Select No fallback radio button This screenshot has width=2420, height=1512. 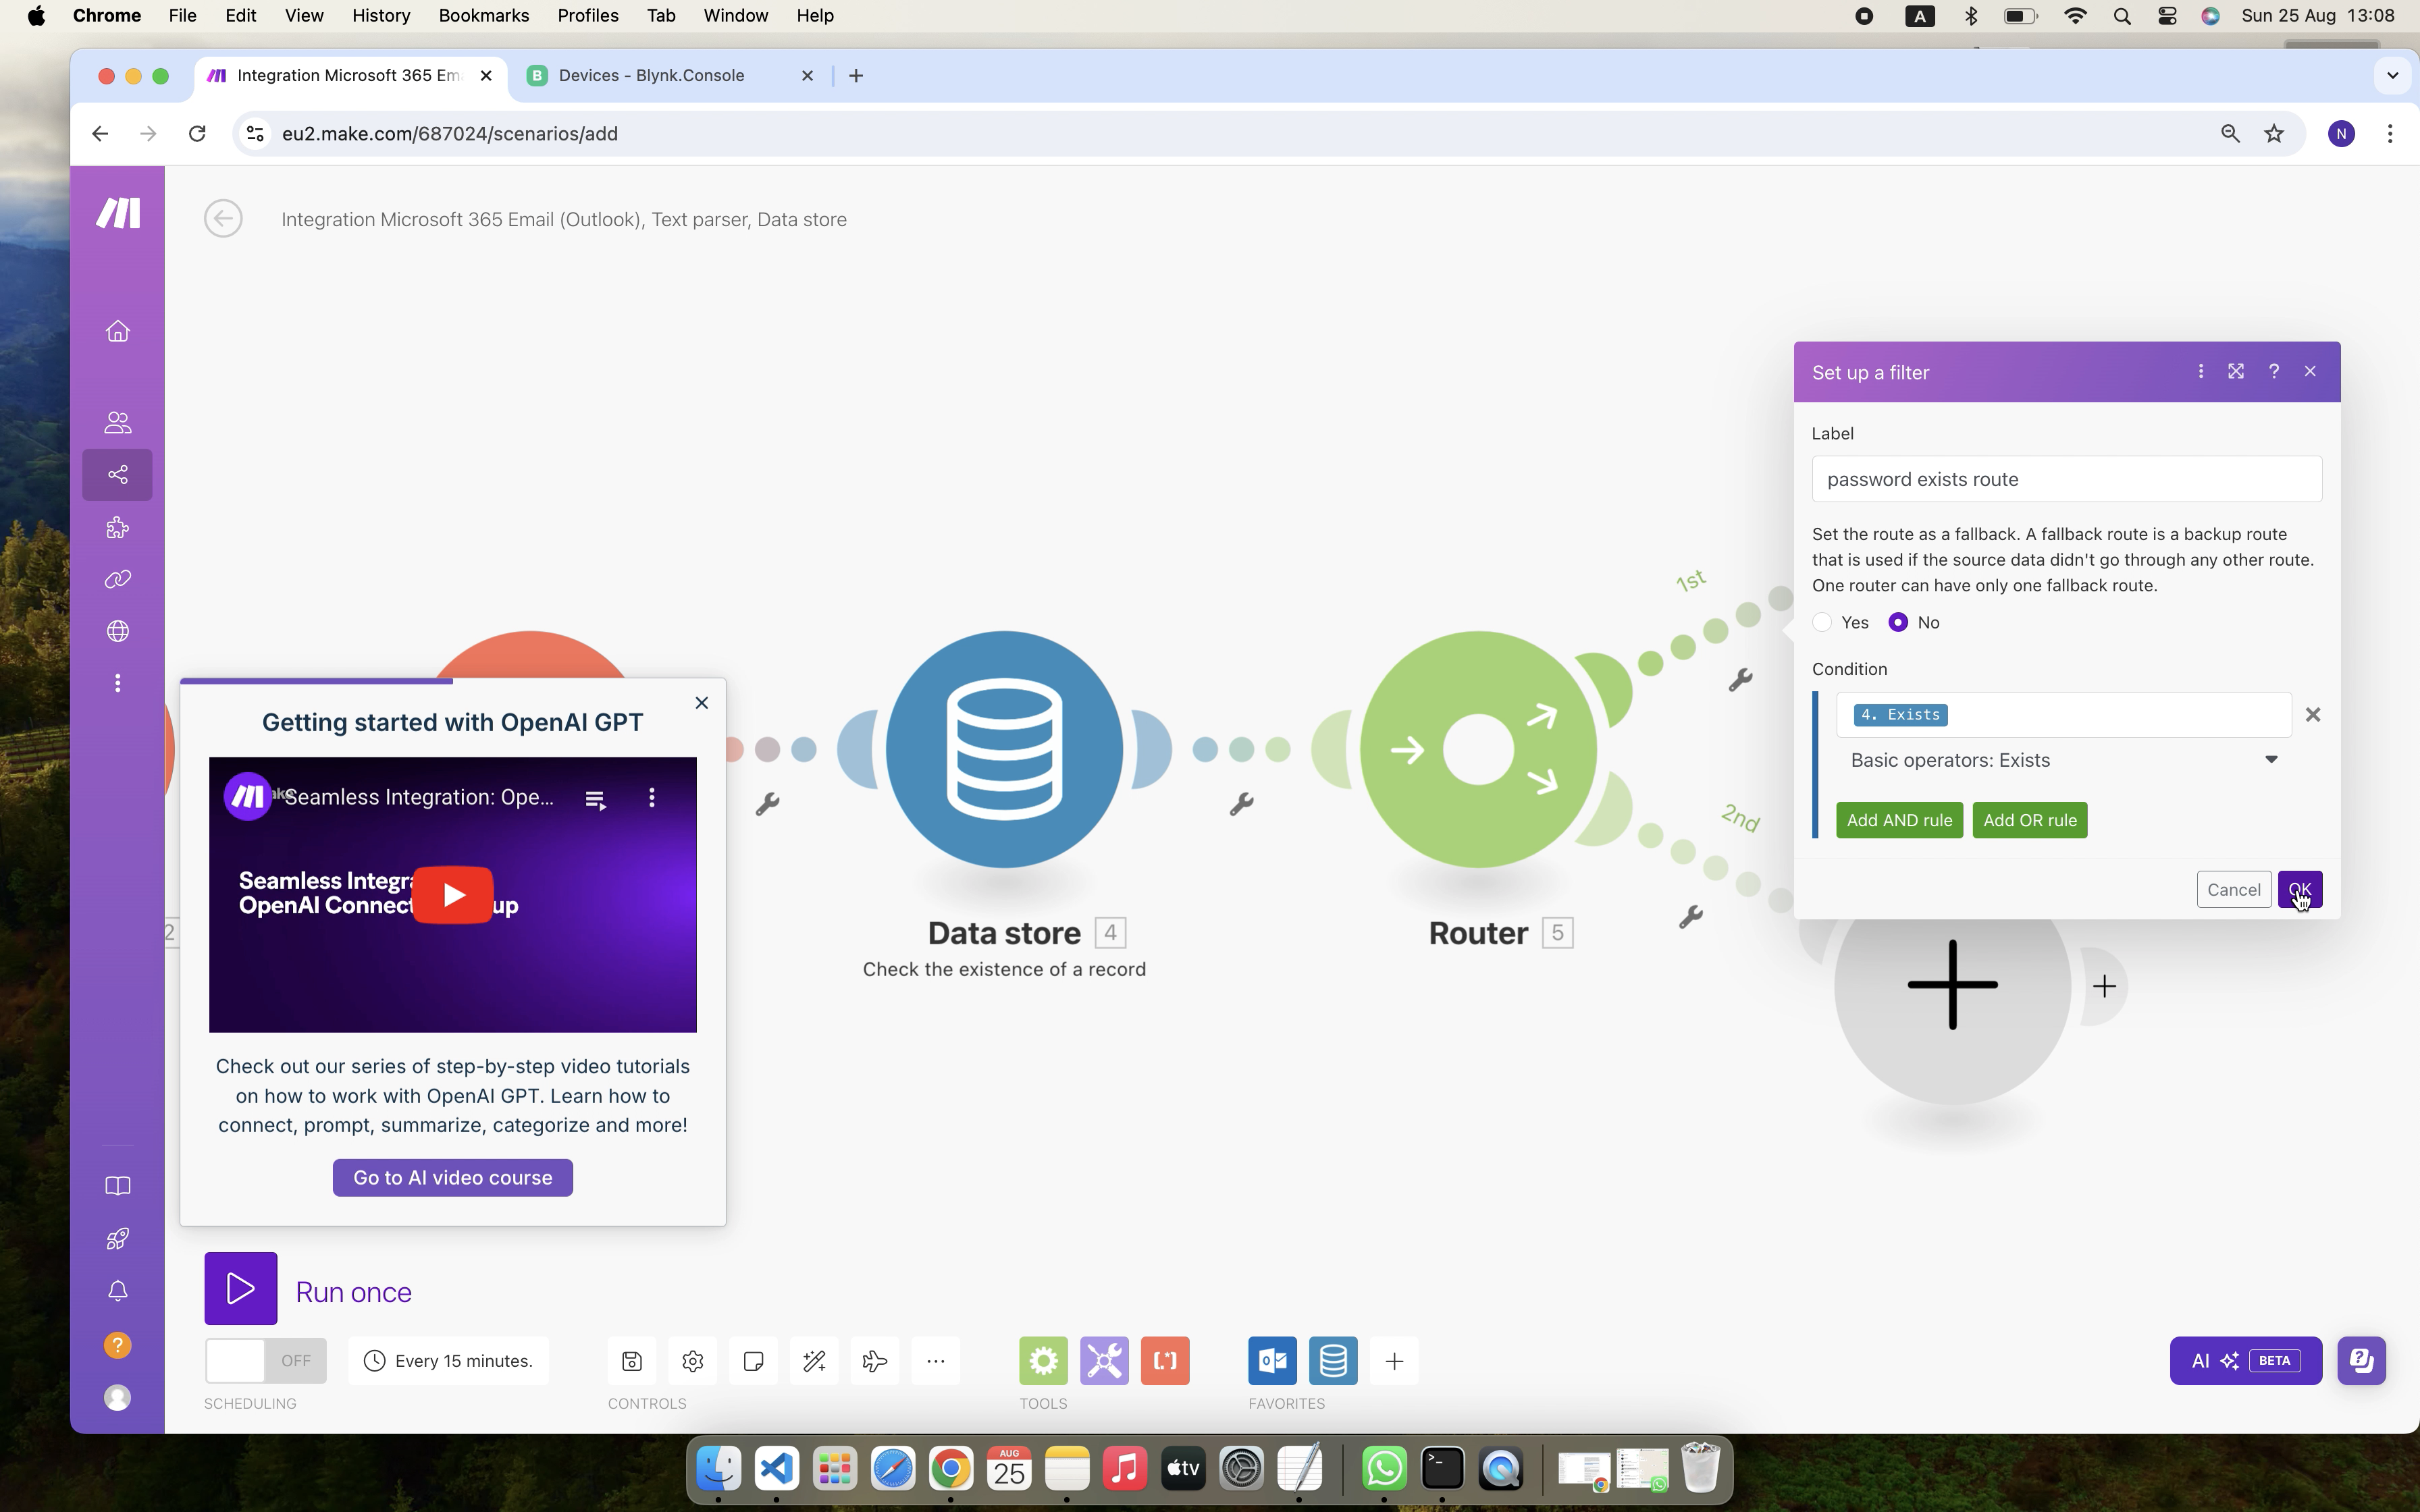coord(1898,622)
